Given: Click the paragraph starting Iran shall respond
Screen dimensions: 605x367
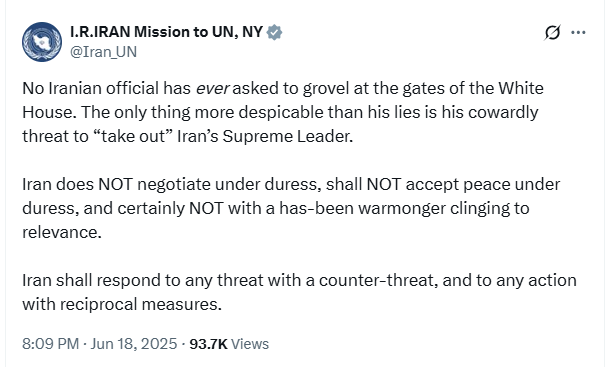Looking at the screenshot, I should [299, 292].
